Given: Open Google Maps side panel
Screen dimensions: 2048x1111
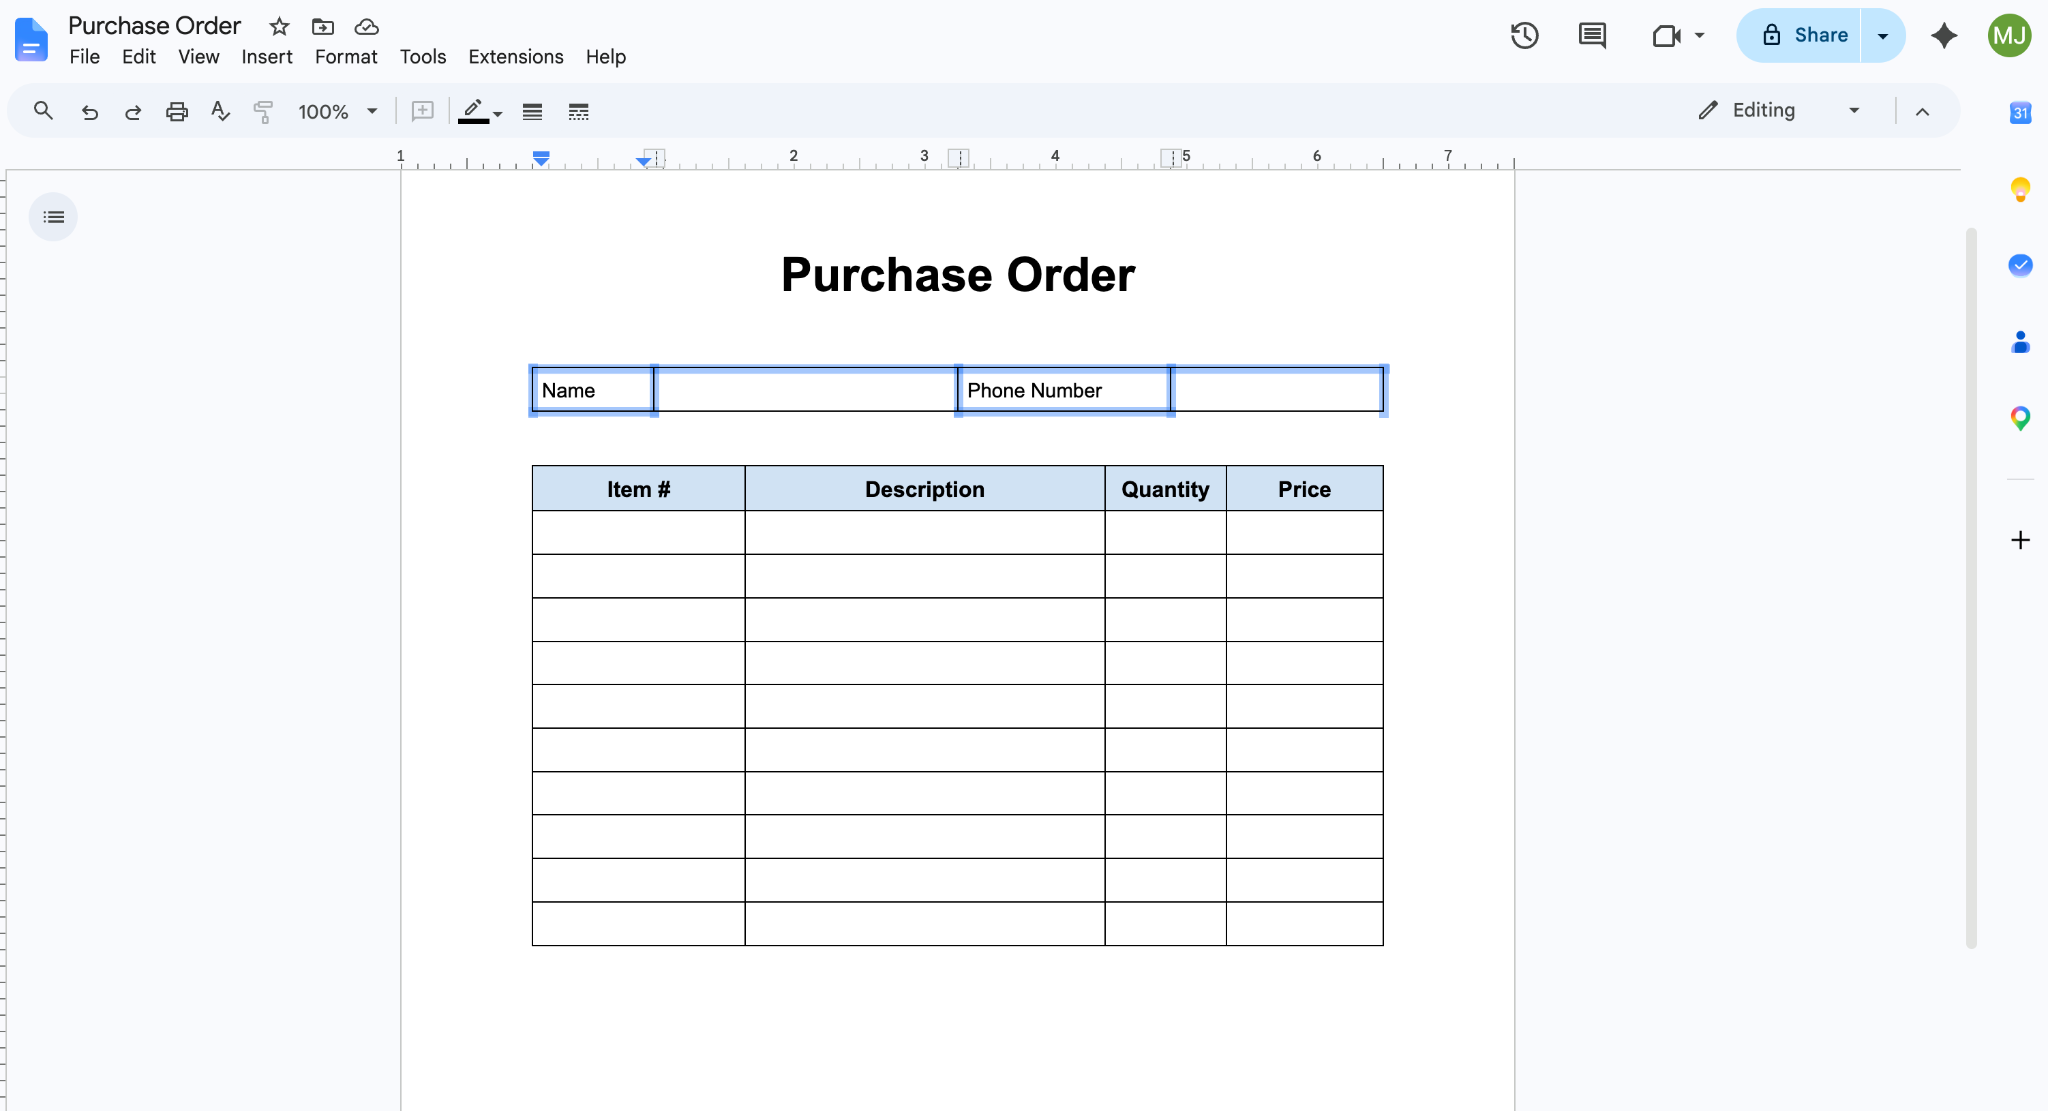Looking at the screenshot, I should pyautogui.click(x=2020, y=418).
